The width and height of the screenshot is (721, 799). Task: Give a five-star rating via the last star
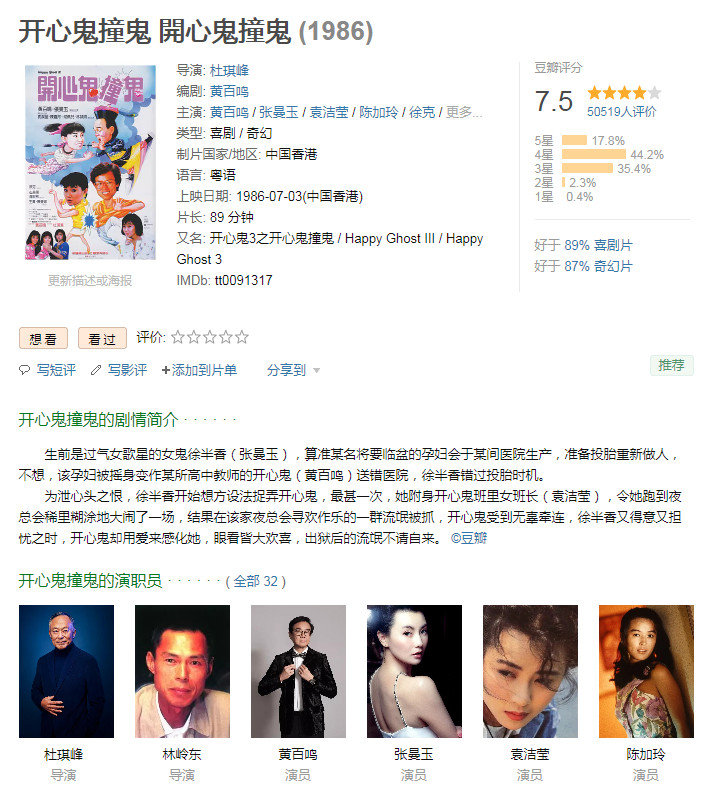[x=242, y=337]
